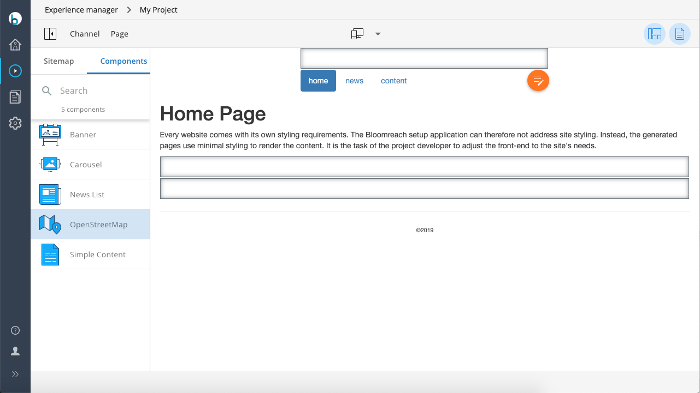Screen dimensions: 700x393
Task: Click the Carousel label
Action: coord(86,164)
